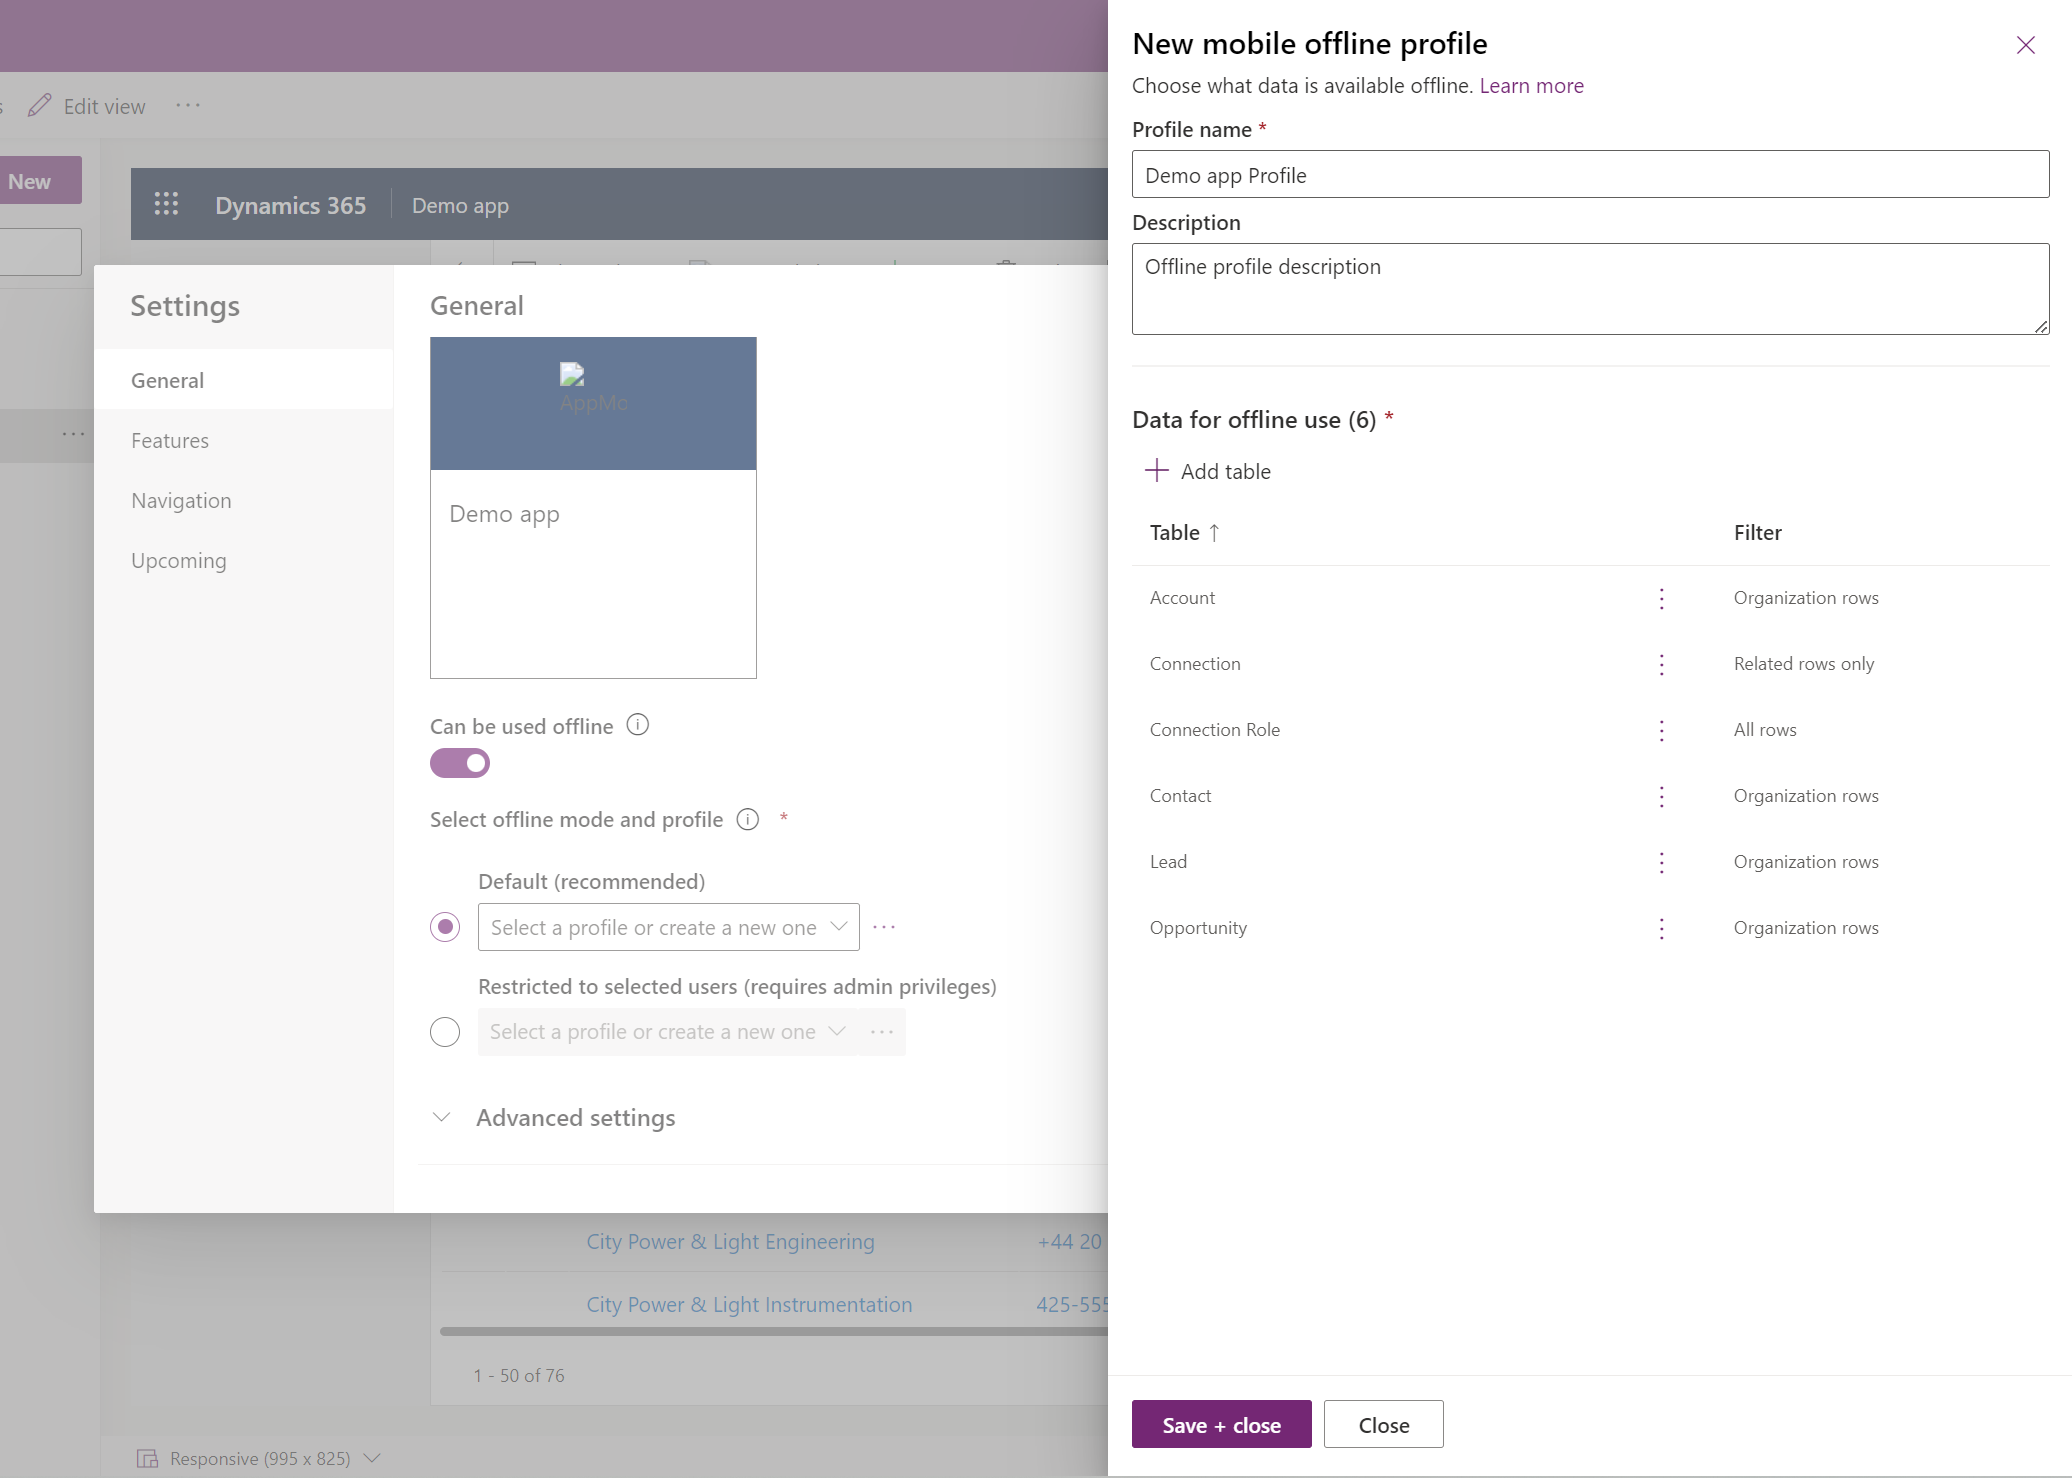2072x1478 pixels.
Task: Click the Features menu item in Settings
Action: coord(169,438)
